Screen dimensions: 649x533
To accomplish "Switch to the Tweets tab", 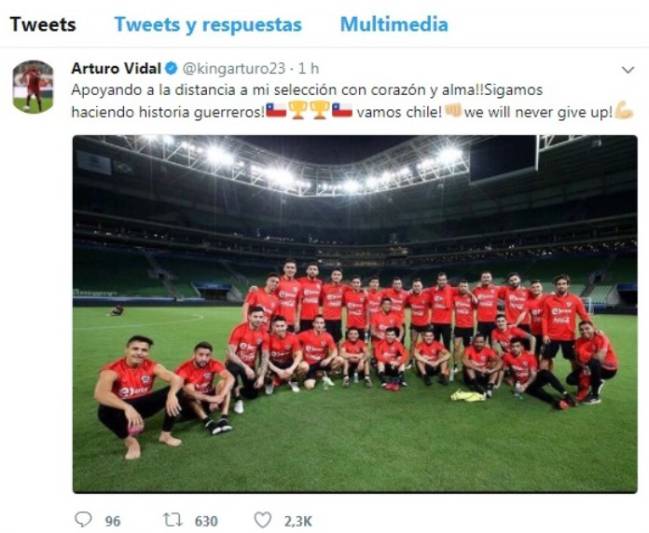I will (x=43, y=24).
